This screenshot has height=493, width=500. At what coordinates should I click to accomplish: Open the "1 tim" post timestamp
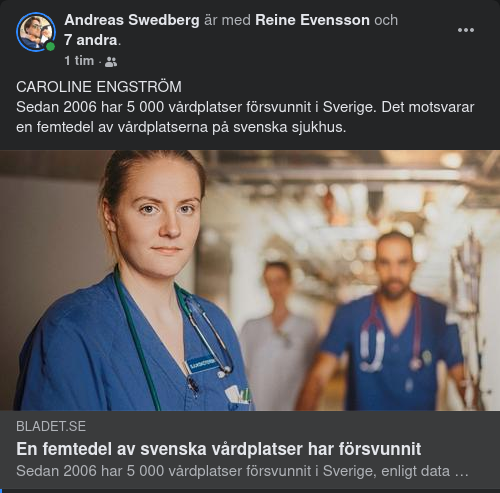[79, 61]
